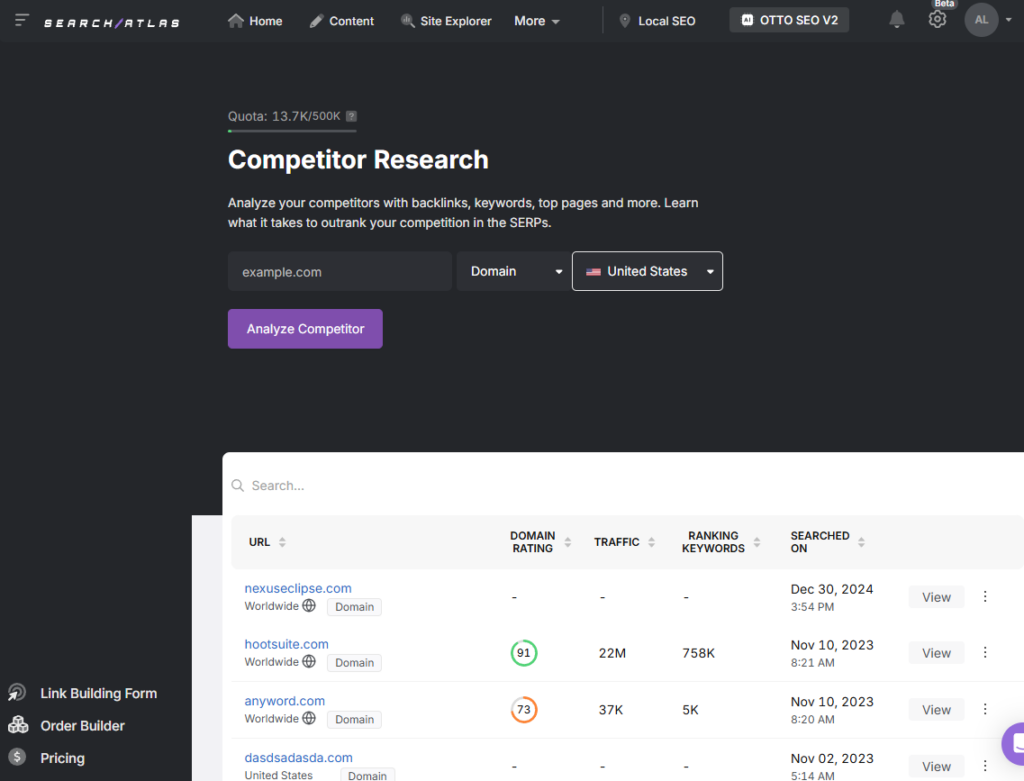Open more options for nexuseclipse.com row
1024x781 pixels.
click(x=985, y=596)
